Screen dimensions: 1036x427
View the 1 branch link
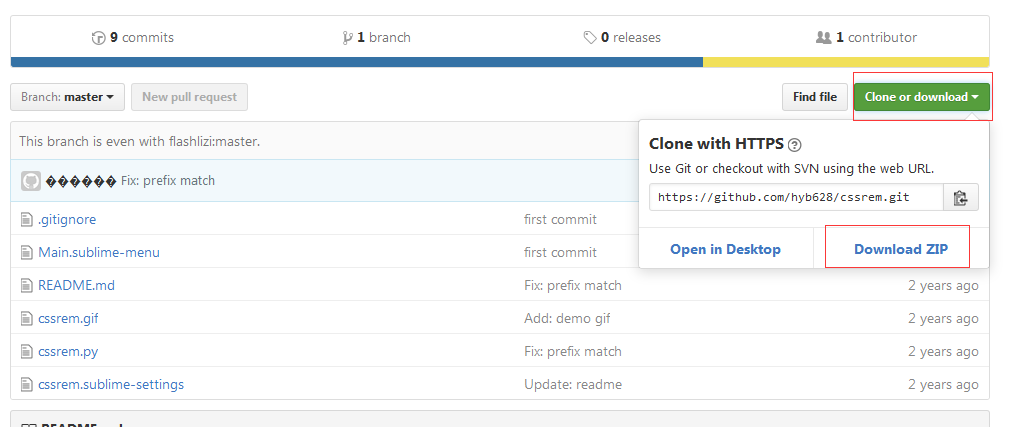click(x=377, y=38)
